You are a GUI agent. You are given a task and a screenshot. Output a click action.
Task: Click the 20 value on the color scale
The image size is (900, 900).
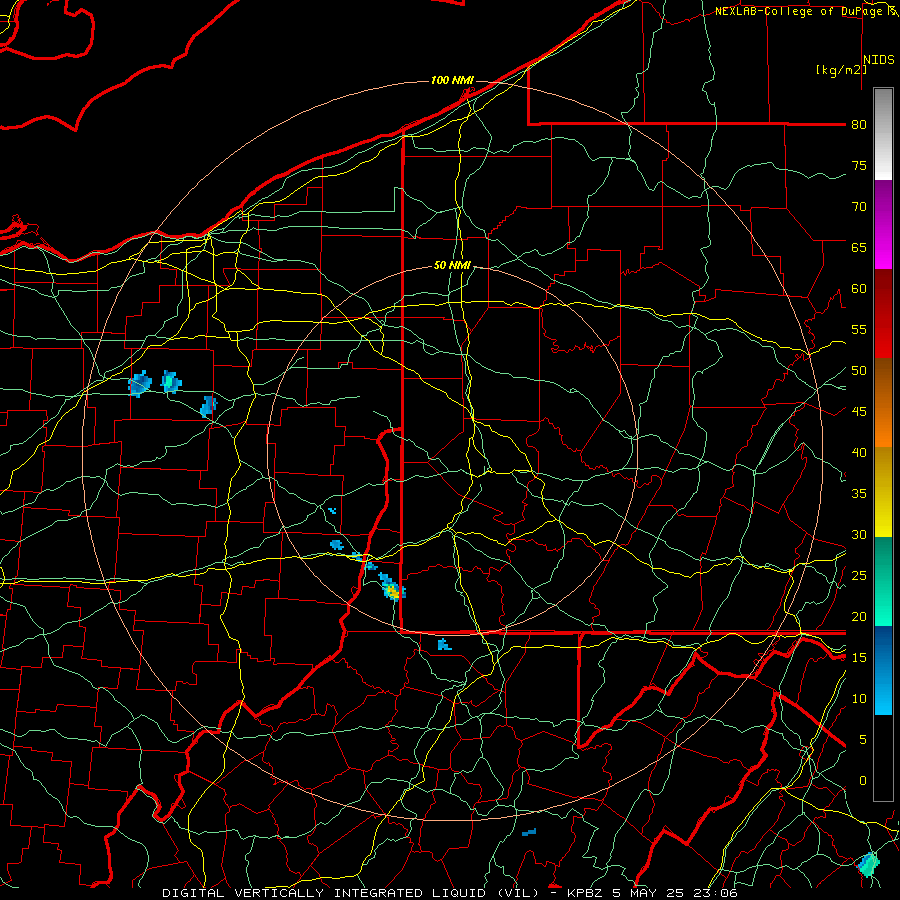[x=859, y=616]
